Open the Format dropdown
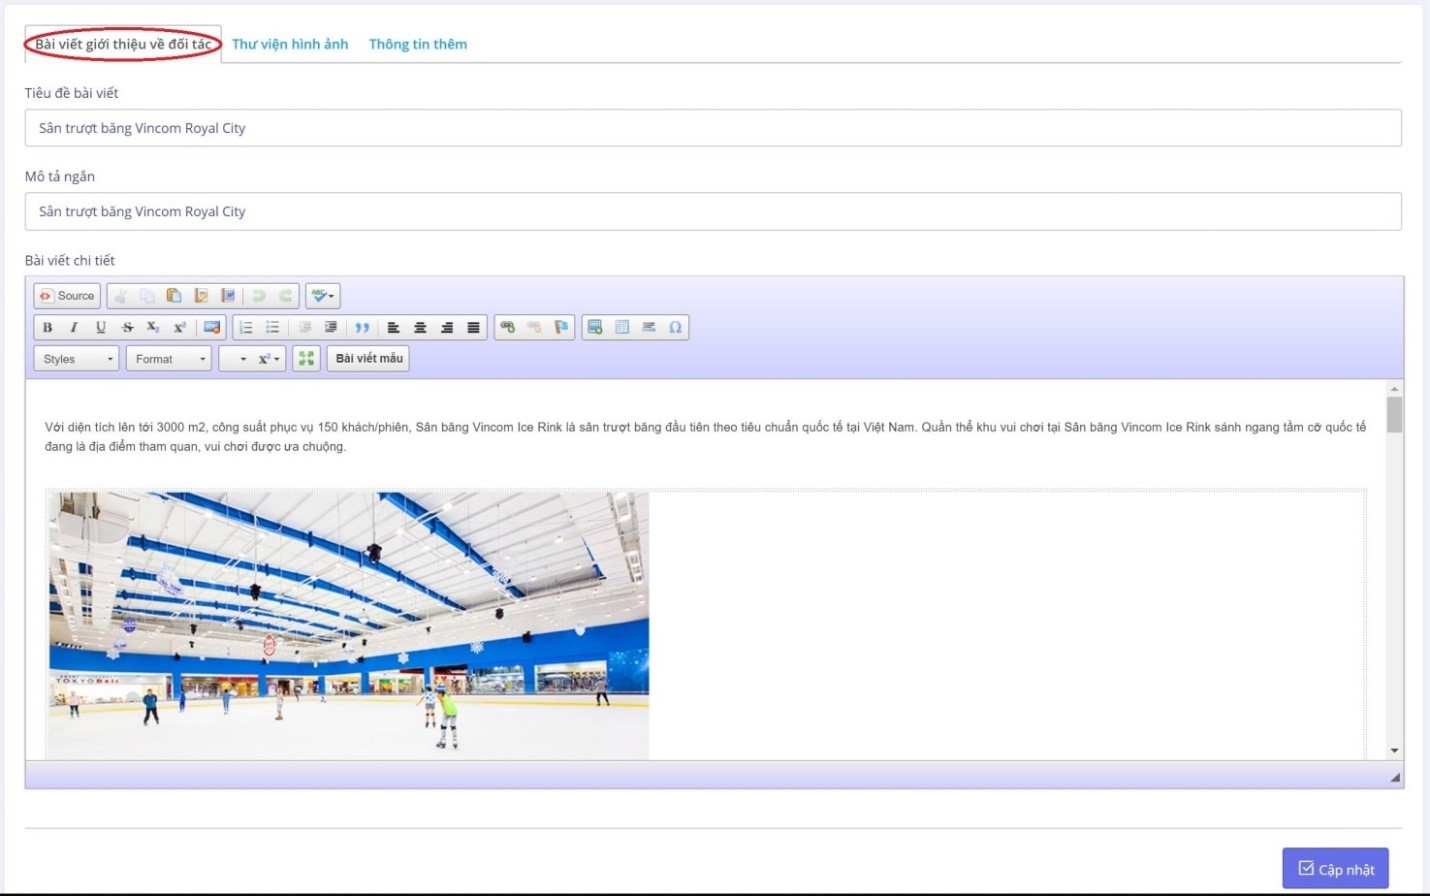Screen dimensions: 1430x896 (x=169, y=359)
